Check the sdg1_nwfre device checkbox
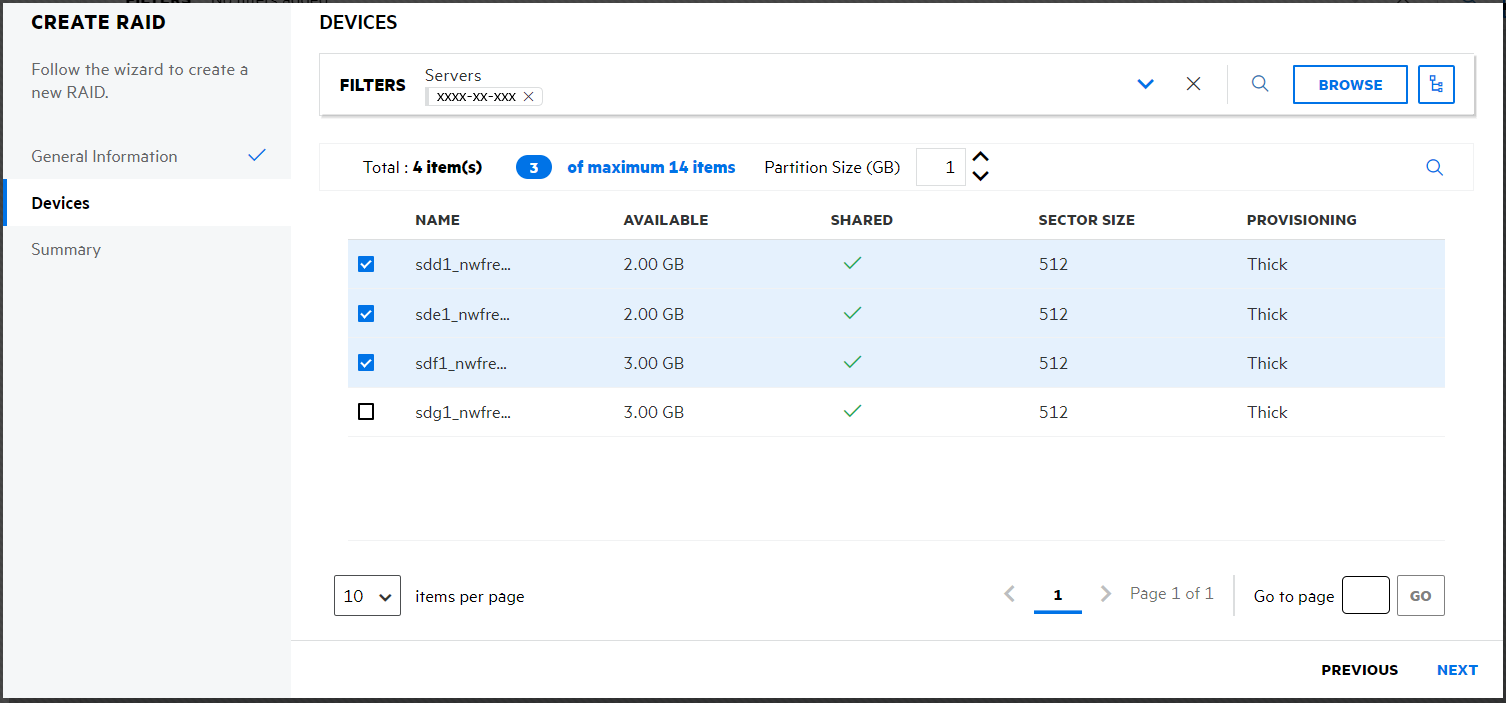The height and width of the screenshot is (703, 1506). (x=366, y=412)
